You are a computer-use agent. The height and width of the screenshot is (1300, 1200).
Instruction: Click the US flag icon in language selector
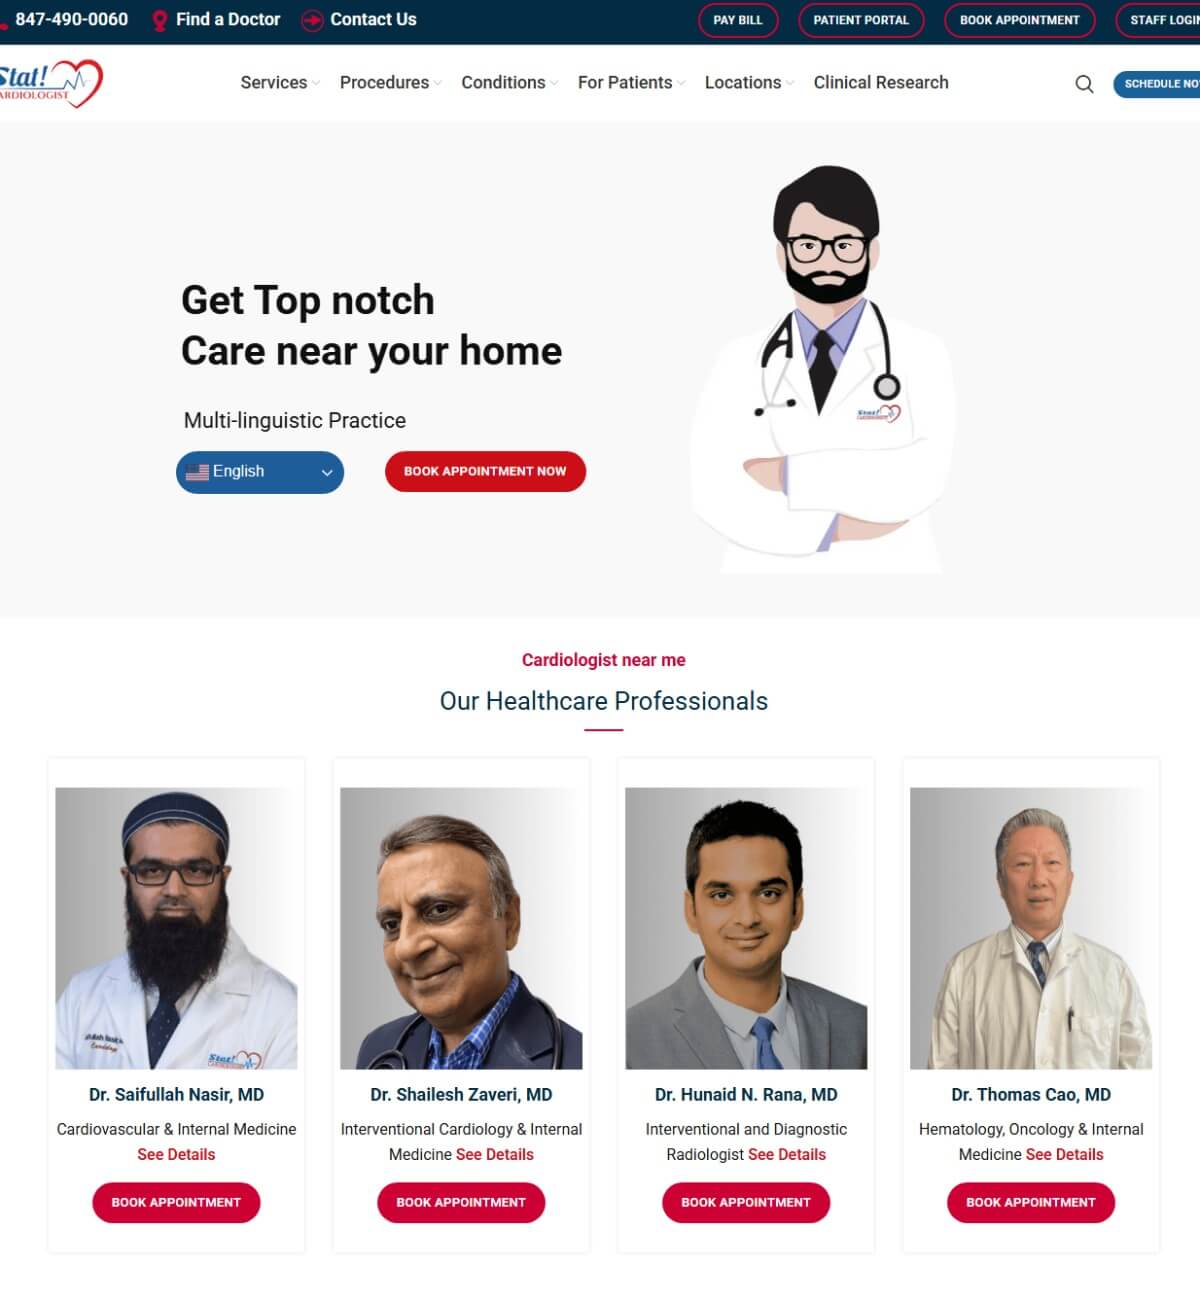(197, 472)
